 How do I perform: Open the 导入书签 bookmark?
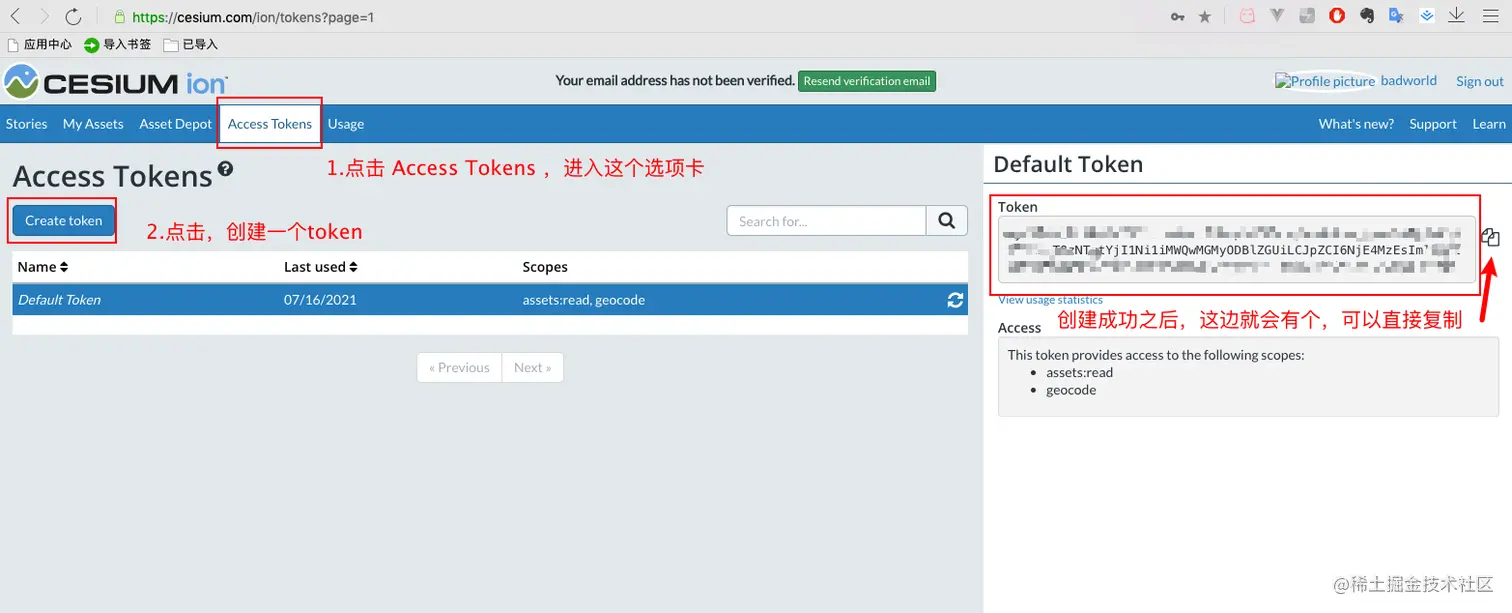[x=118, y=45]
